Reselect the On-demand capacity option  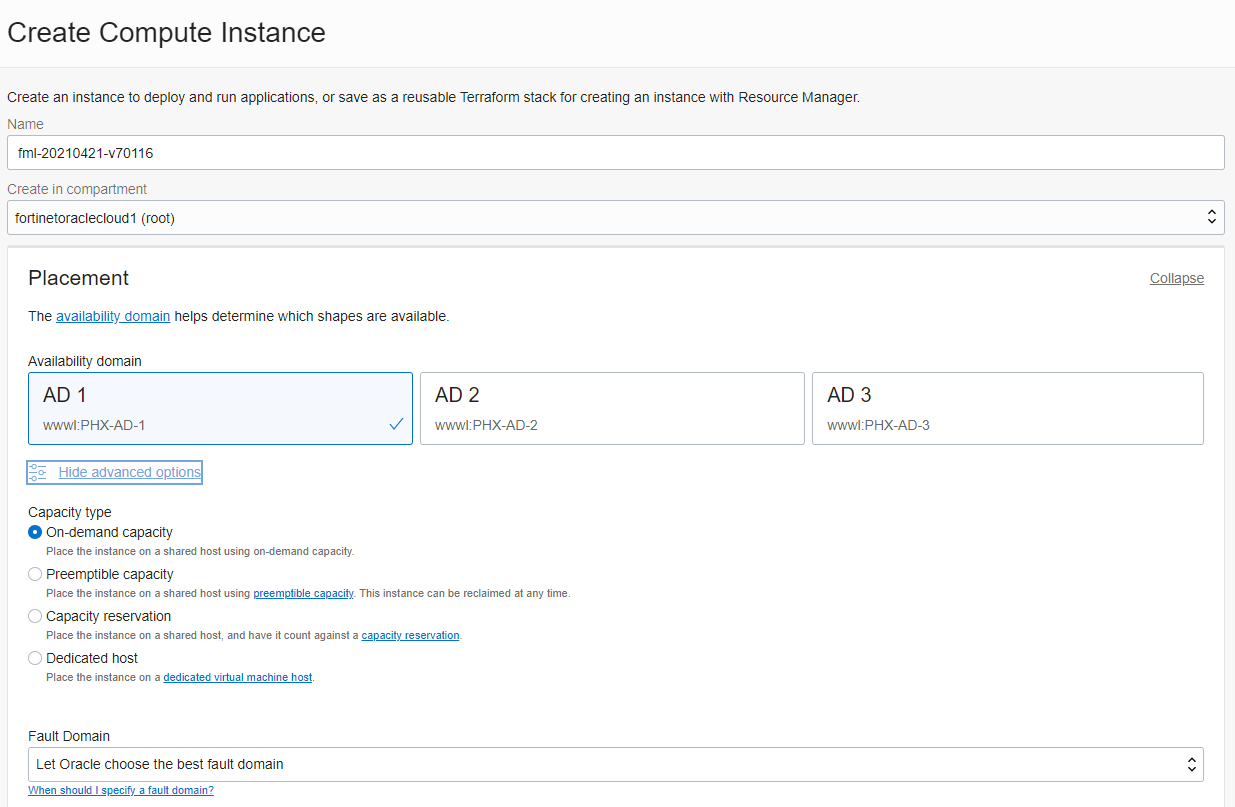35,532
